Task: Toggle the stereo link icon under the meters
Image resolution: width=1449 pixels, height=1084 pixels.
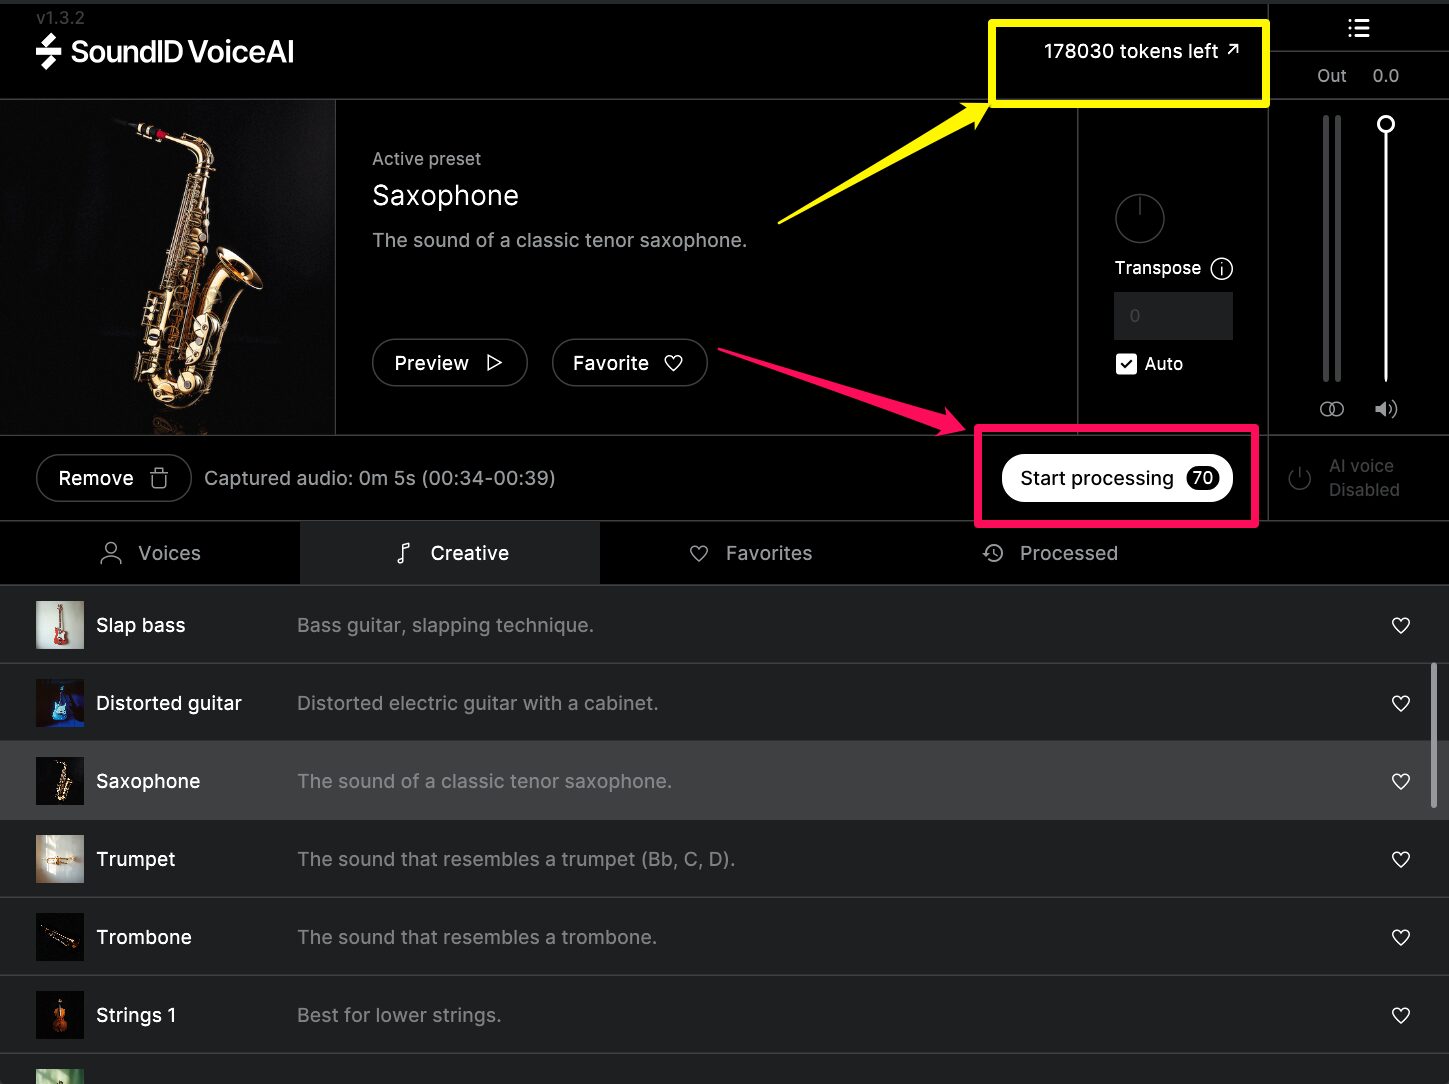Action: tap(1331, 409)
